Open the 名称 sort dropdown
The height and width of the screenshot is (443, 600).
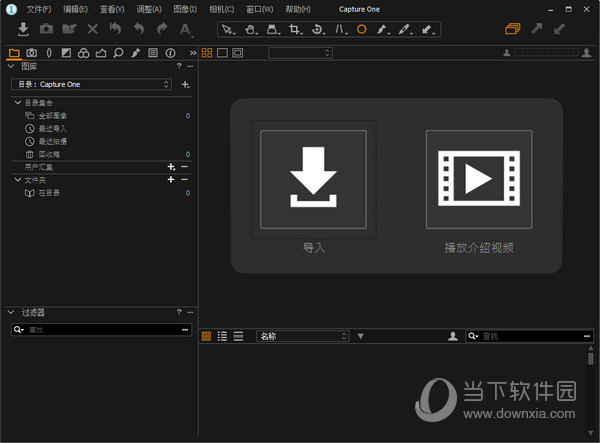click(303, 336)
